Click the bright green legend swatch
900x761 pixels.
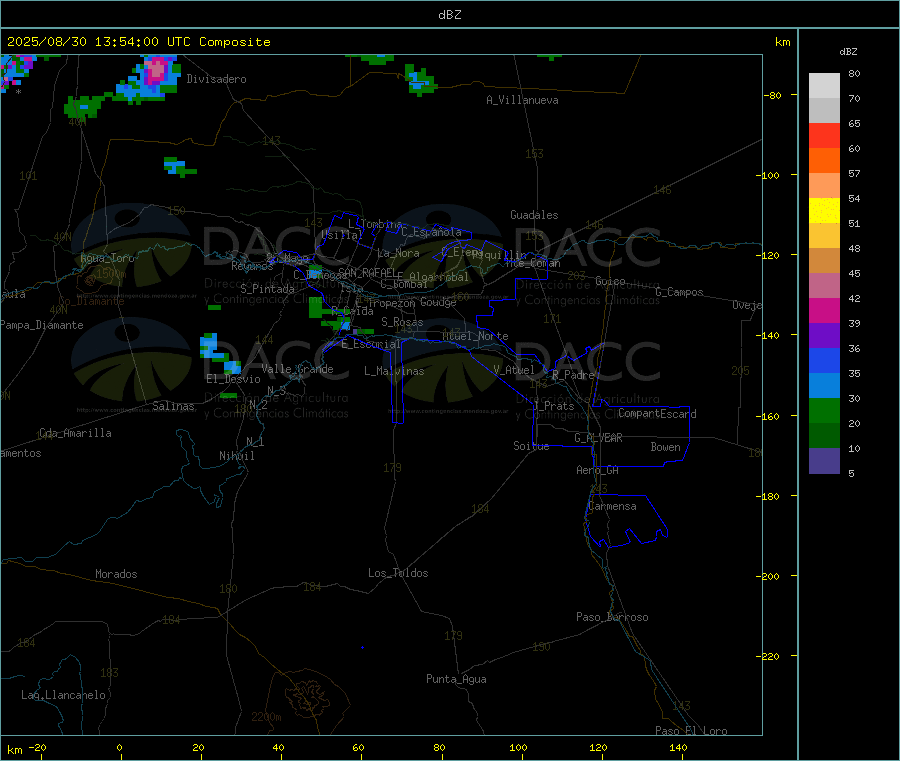[824, 410]
